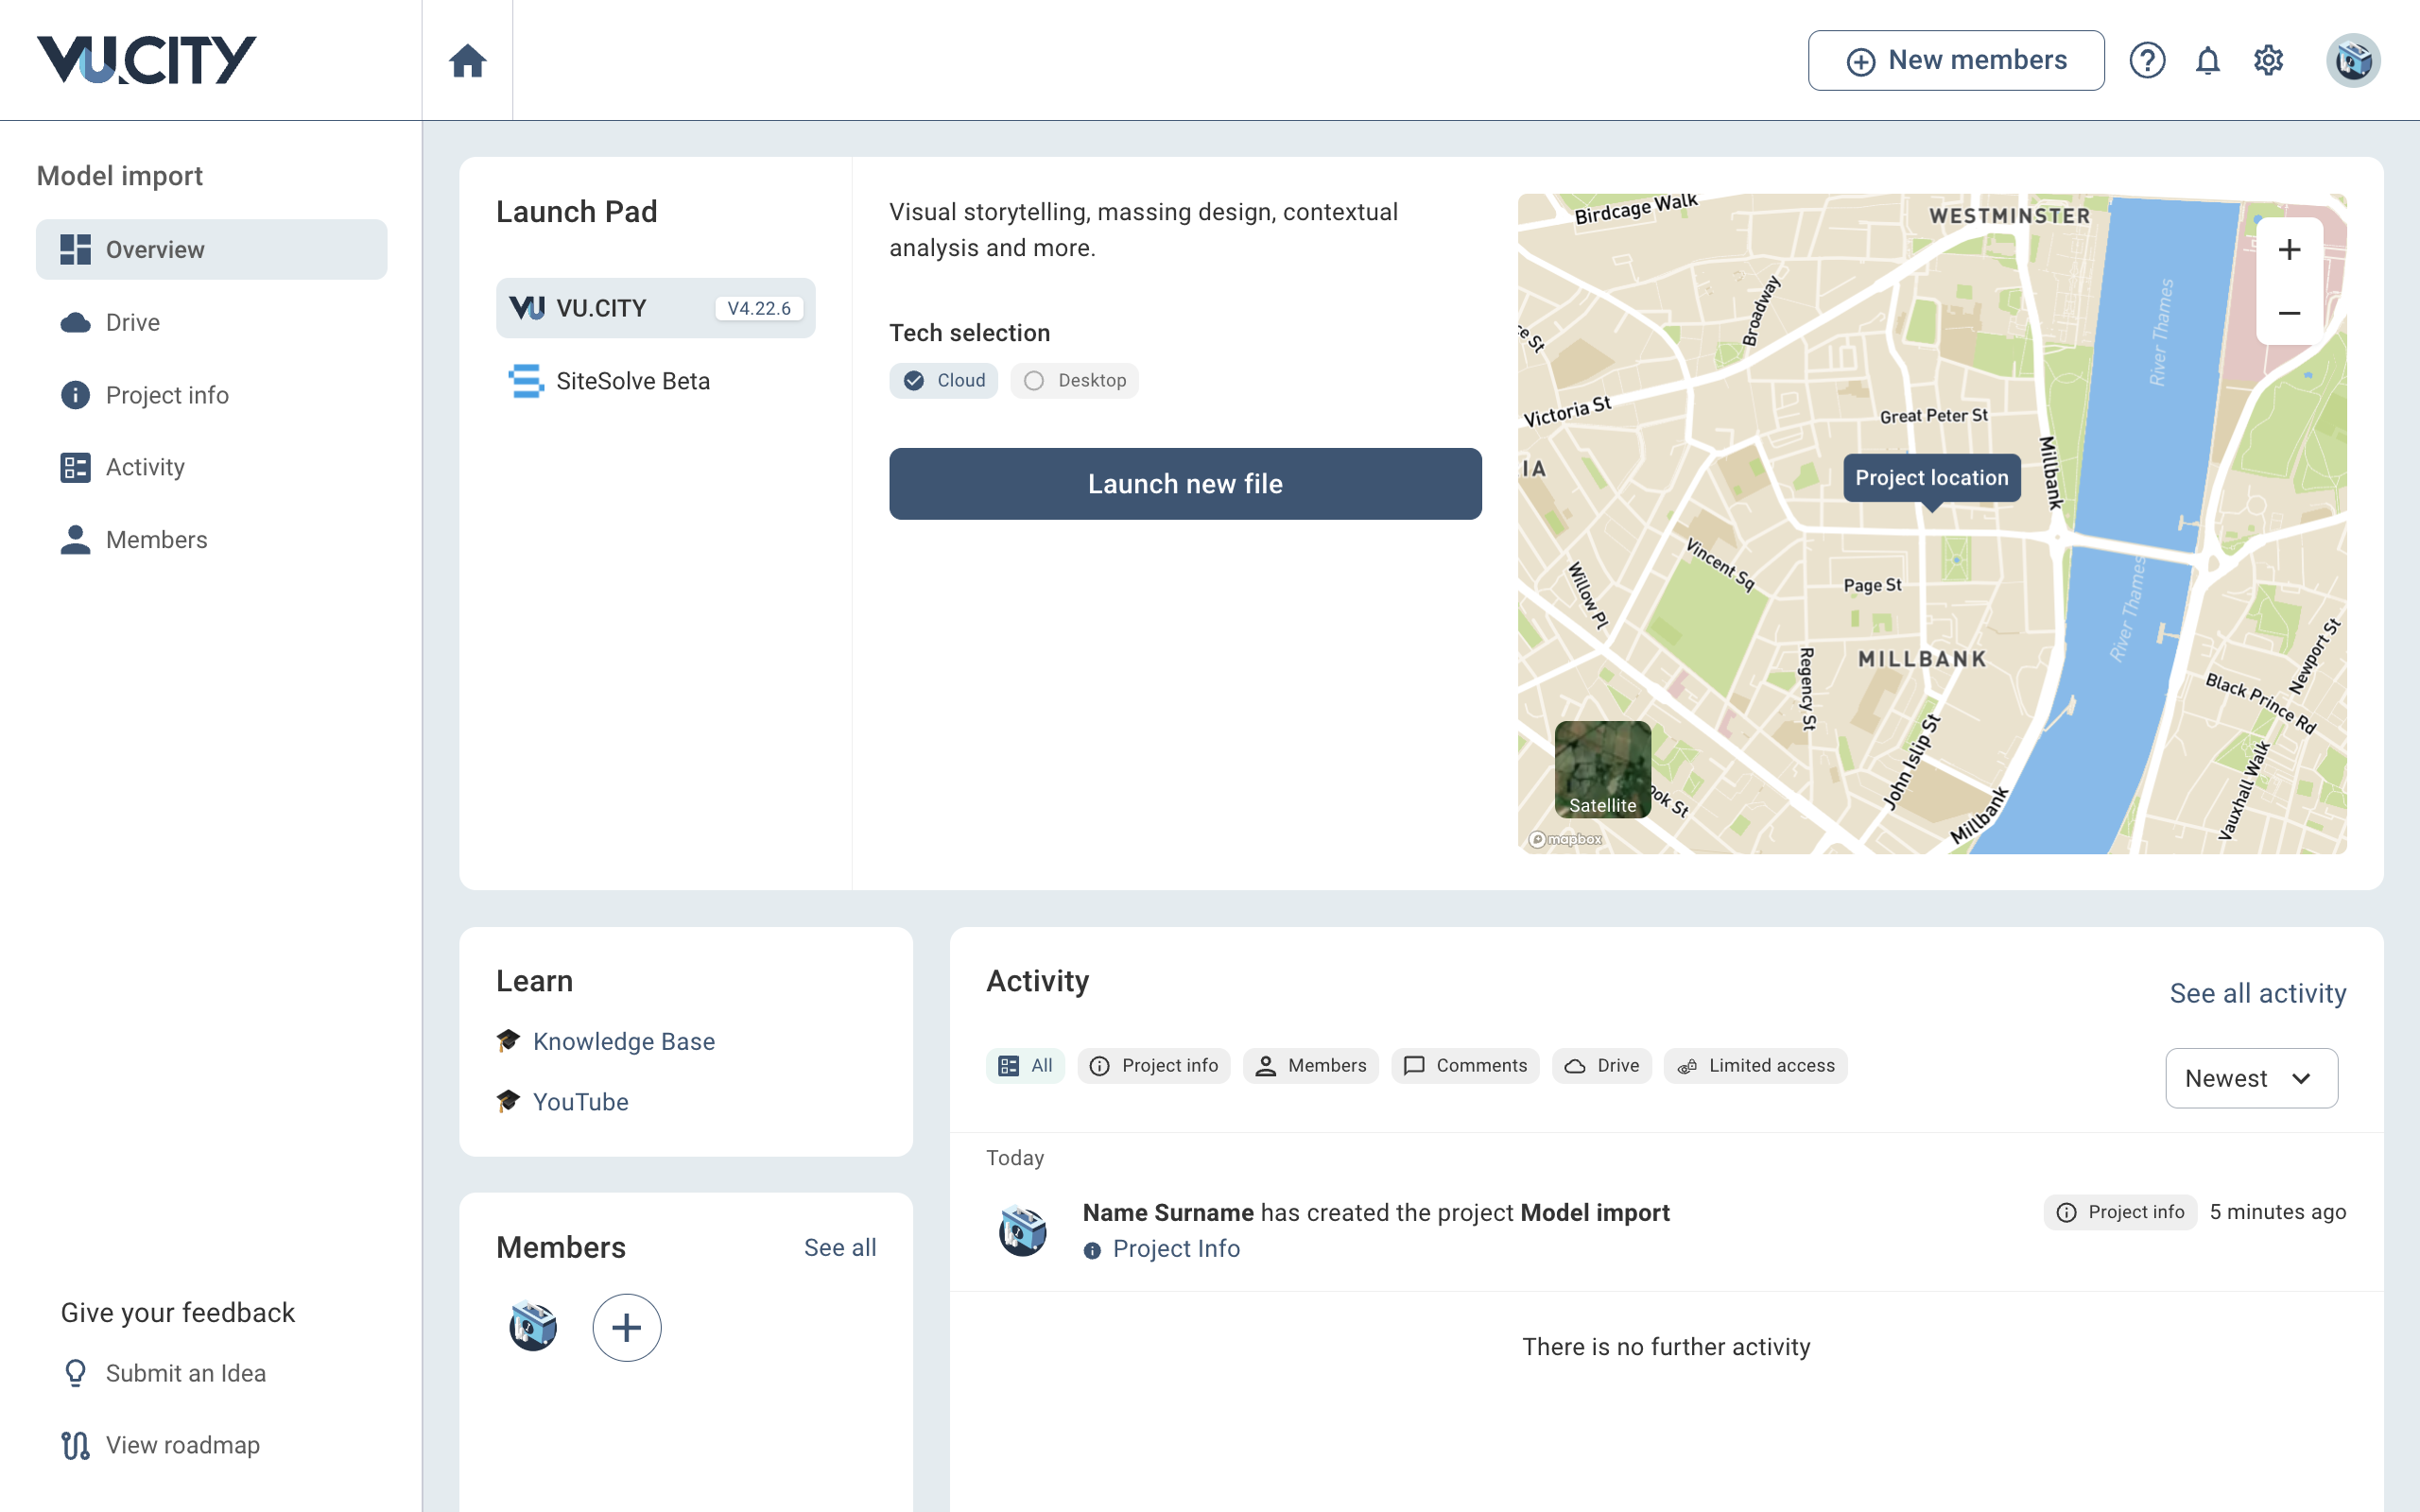The image size is (2420, 1512).
Task: Add a member with the plus circle
Action: [x=626, y=1327]
